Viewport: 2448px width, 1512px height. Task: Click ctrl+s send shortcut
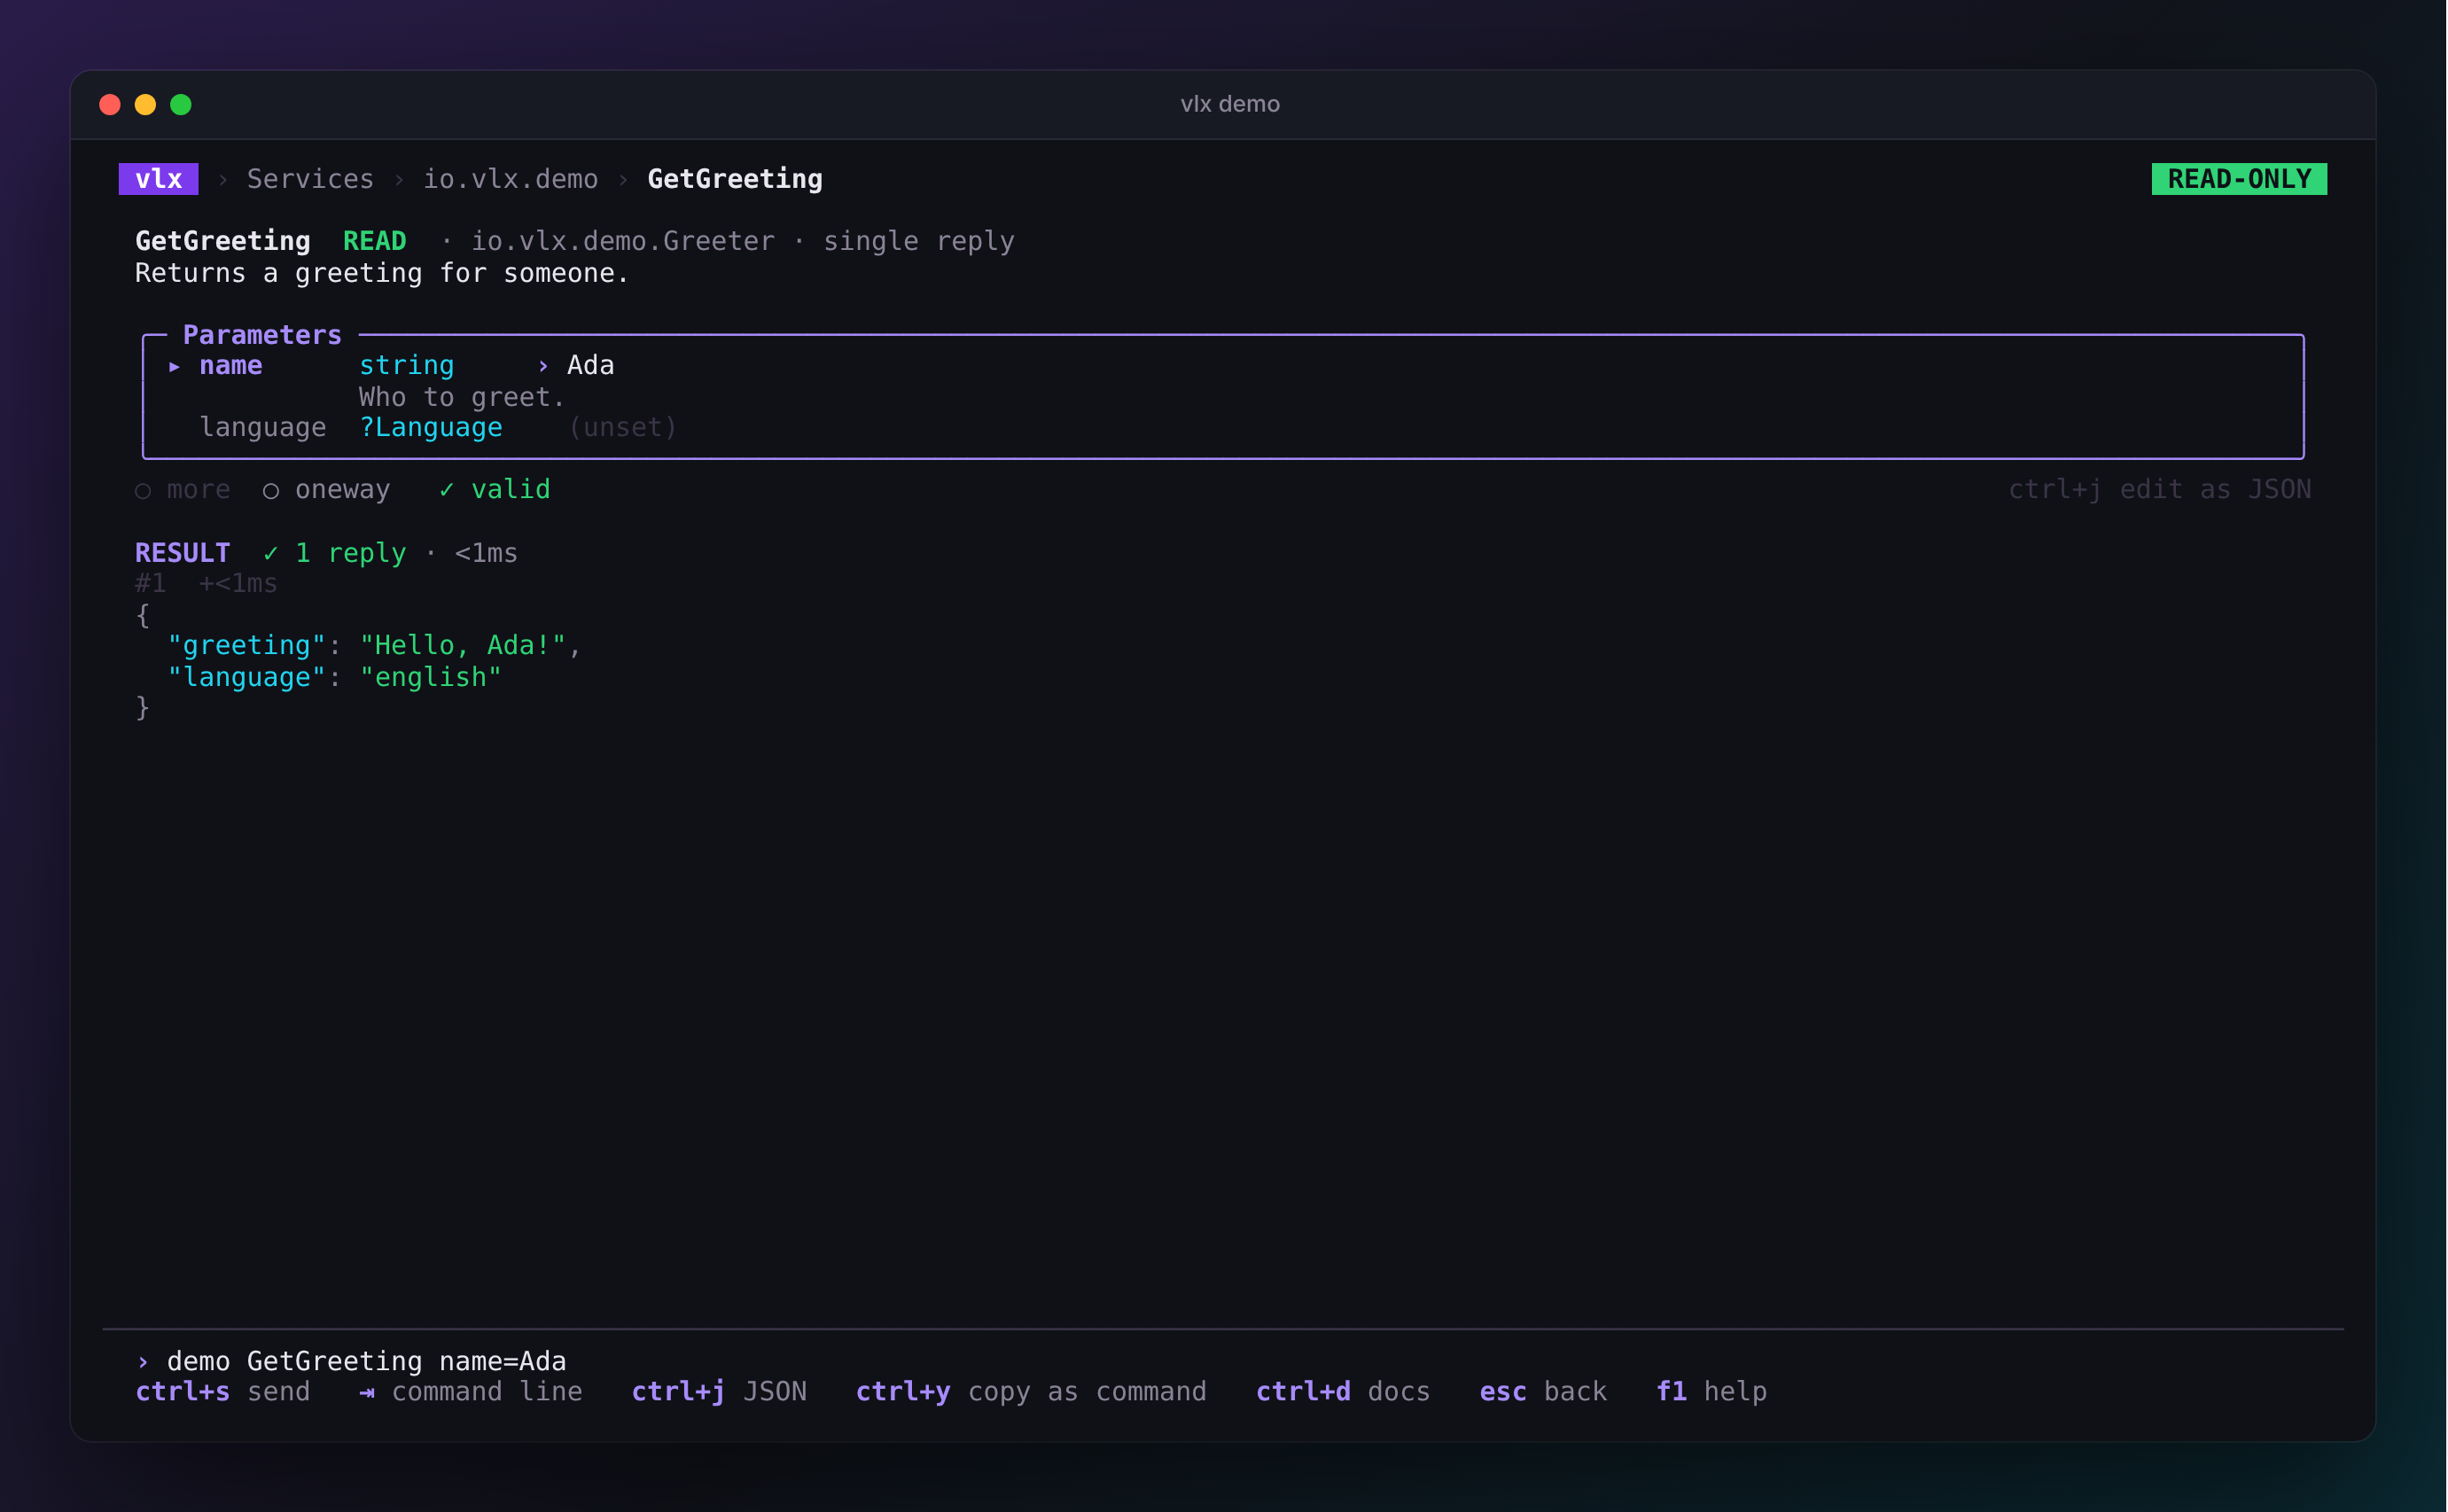pyautogui.click(x=222, y=1392)
